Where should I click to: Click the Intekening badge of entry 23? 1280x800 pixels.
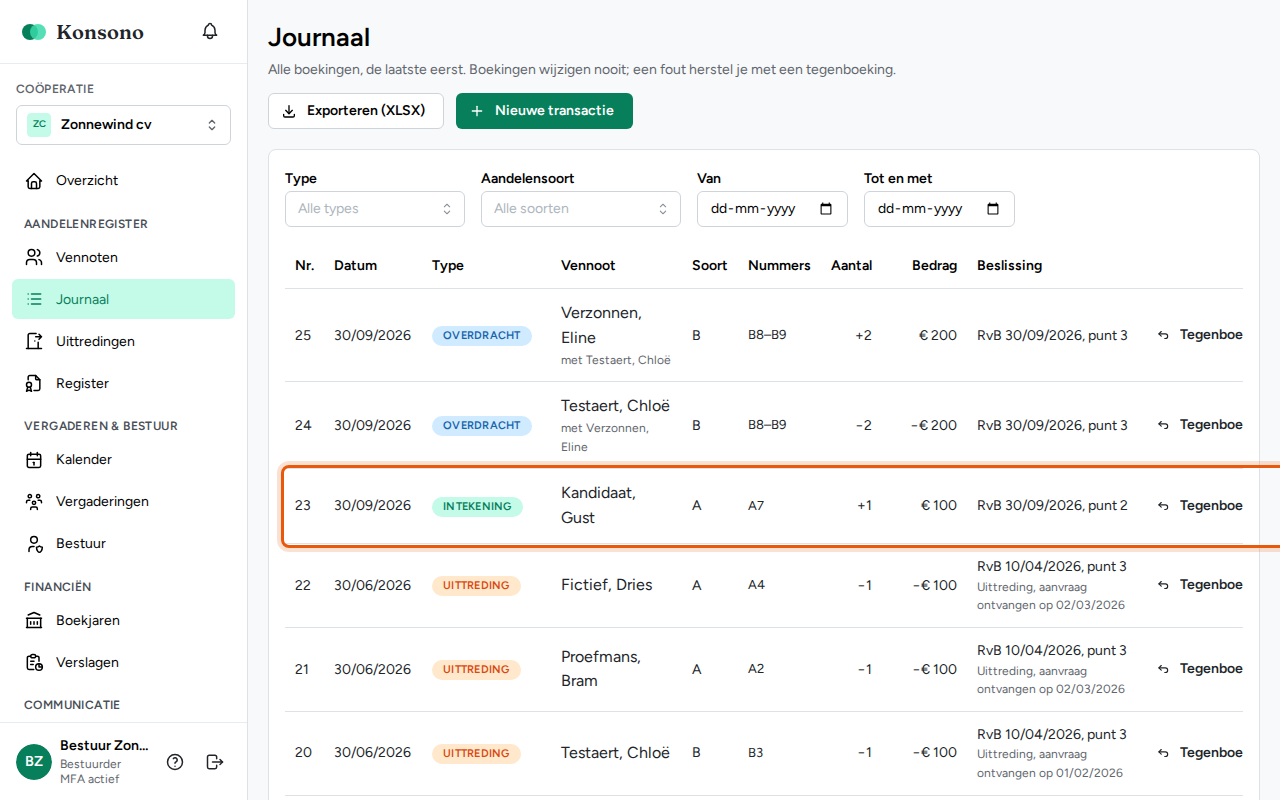click(477, 506)
